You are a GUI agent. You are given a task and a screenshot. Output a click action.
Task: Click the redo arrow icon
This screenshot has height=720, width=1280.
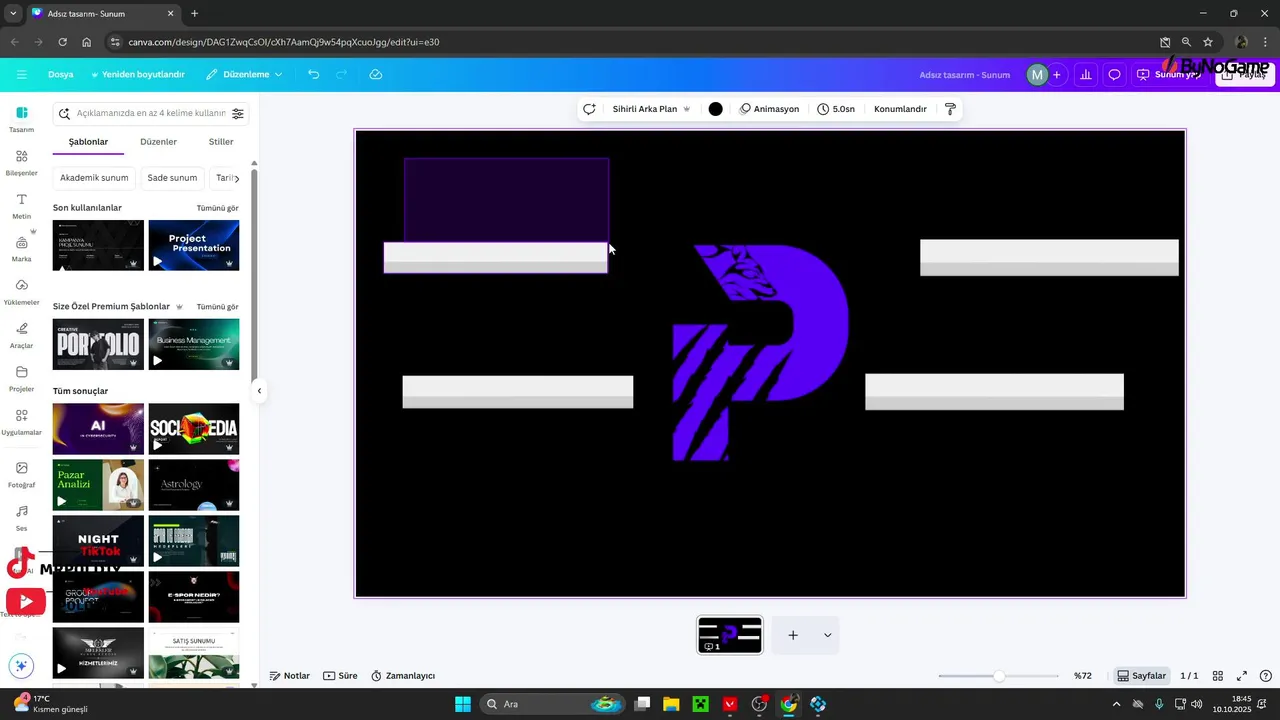point(341,75)
